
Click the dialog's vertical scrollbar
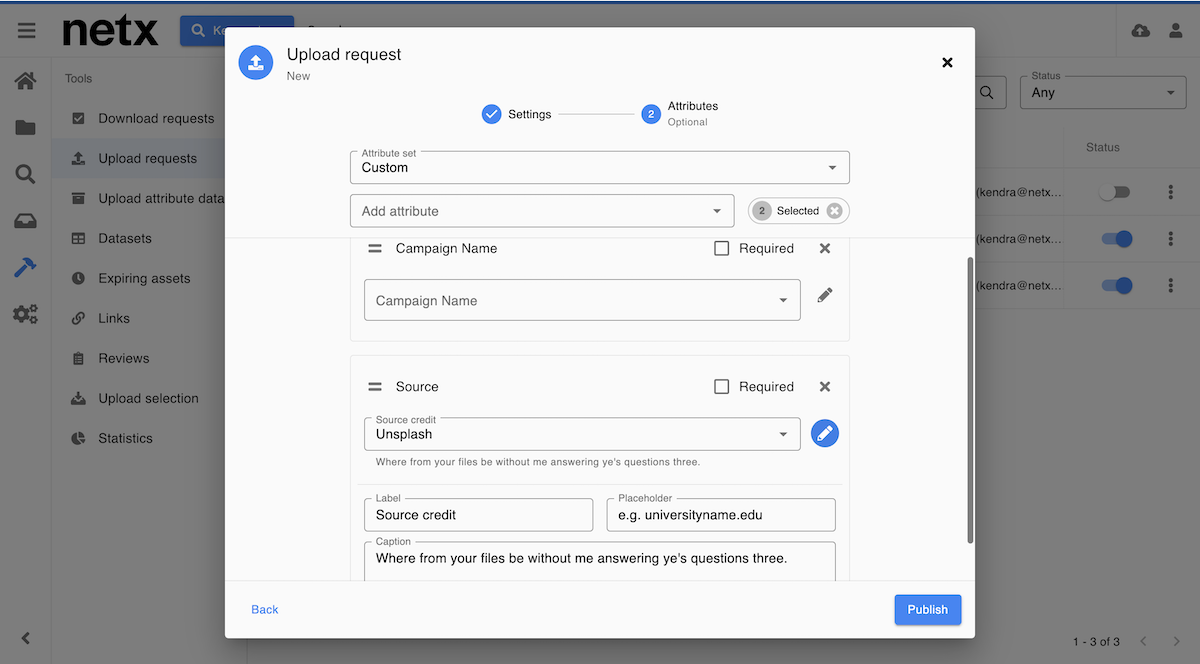point(969,400)
